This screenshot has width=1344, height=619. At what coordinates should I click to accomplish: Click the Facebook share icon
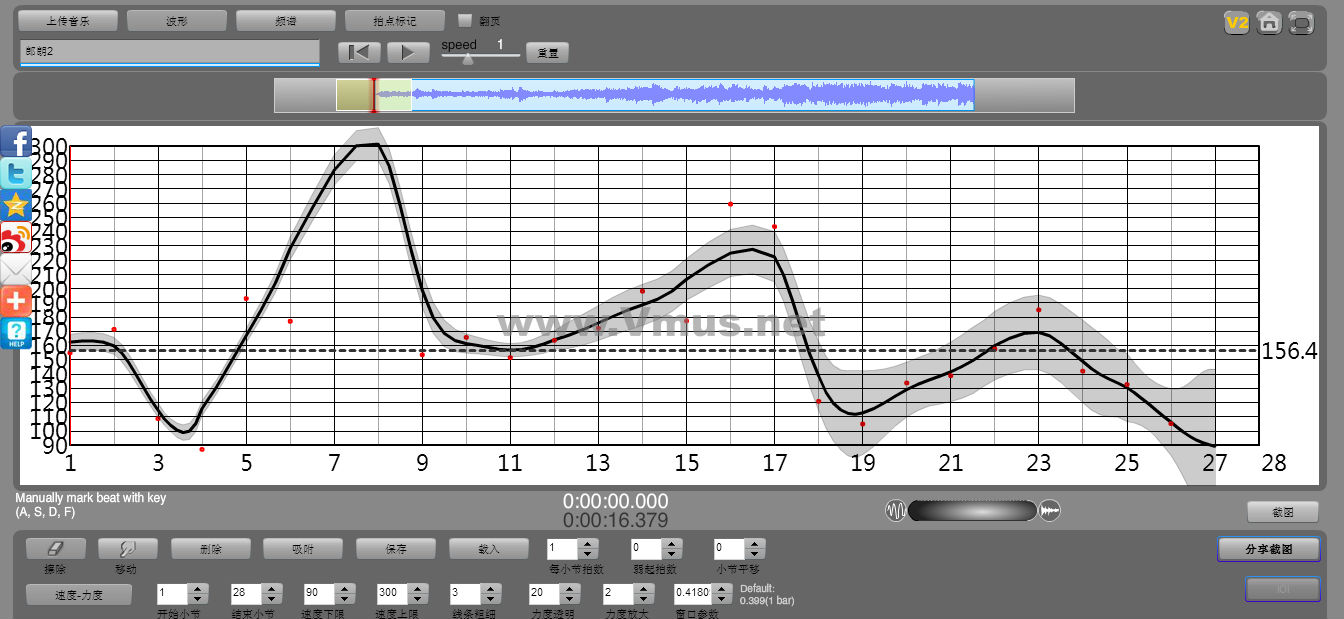(16, 141)
